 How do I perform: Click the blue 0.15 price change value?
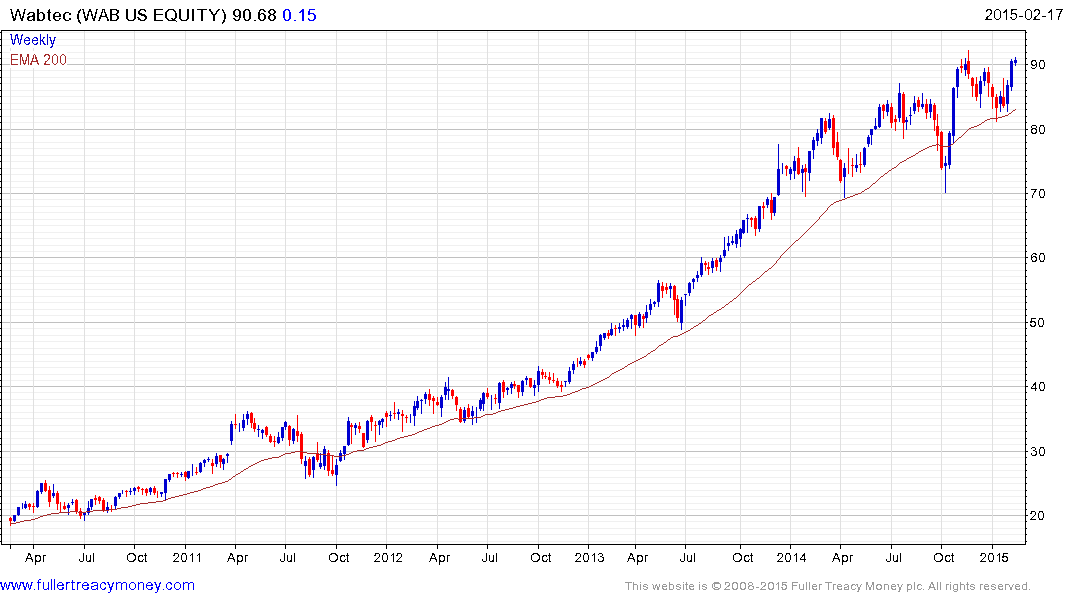click(300, 15)
